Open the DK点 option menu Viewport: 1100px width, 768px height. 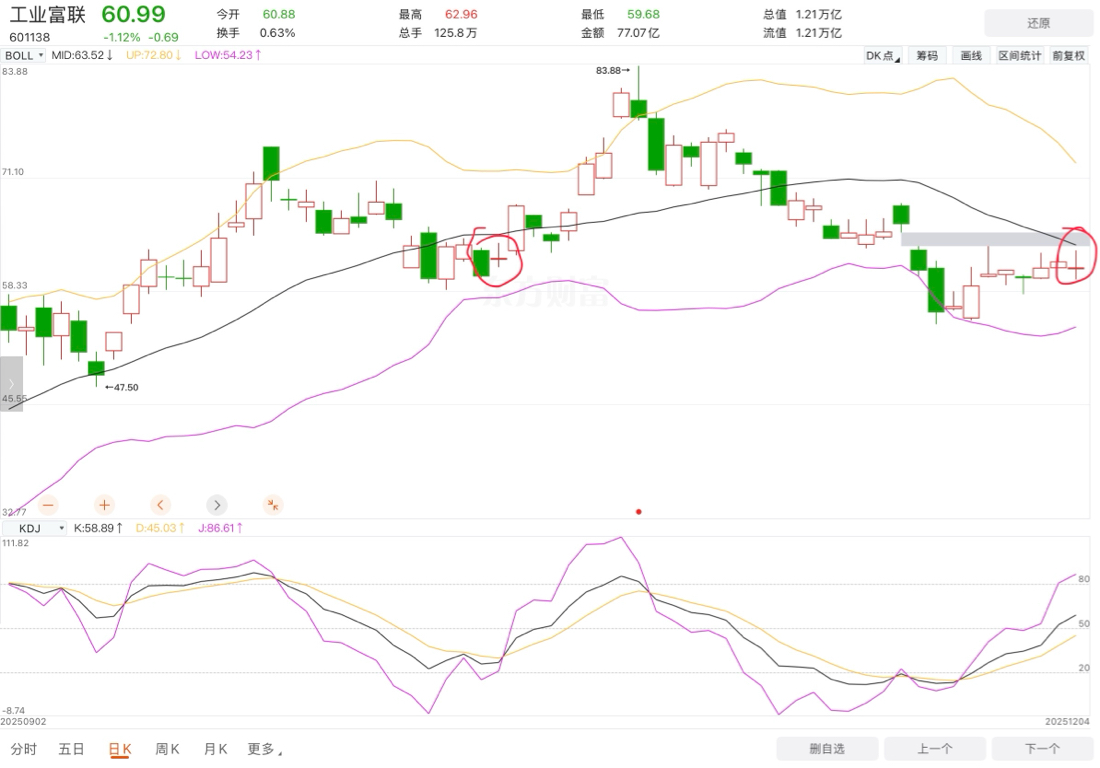883,55
